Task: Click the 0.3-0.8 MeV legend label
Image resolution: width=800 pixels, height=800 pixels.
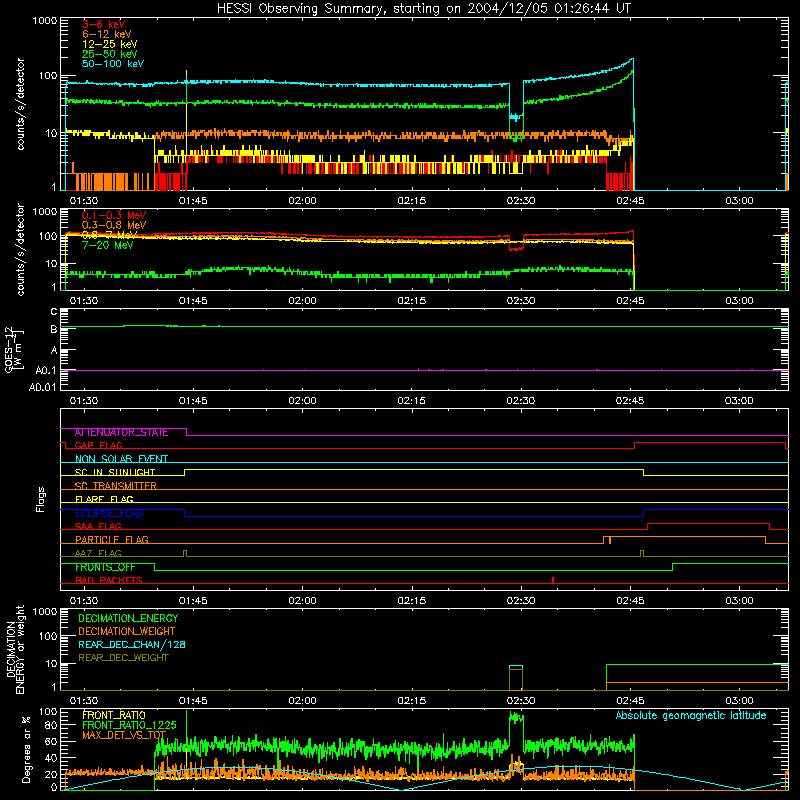Action: [x=113, y=225]
